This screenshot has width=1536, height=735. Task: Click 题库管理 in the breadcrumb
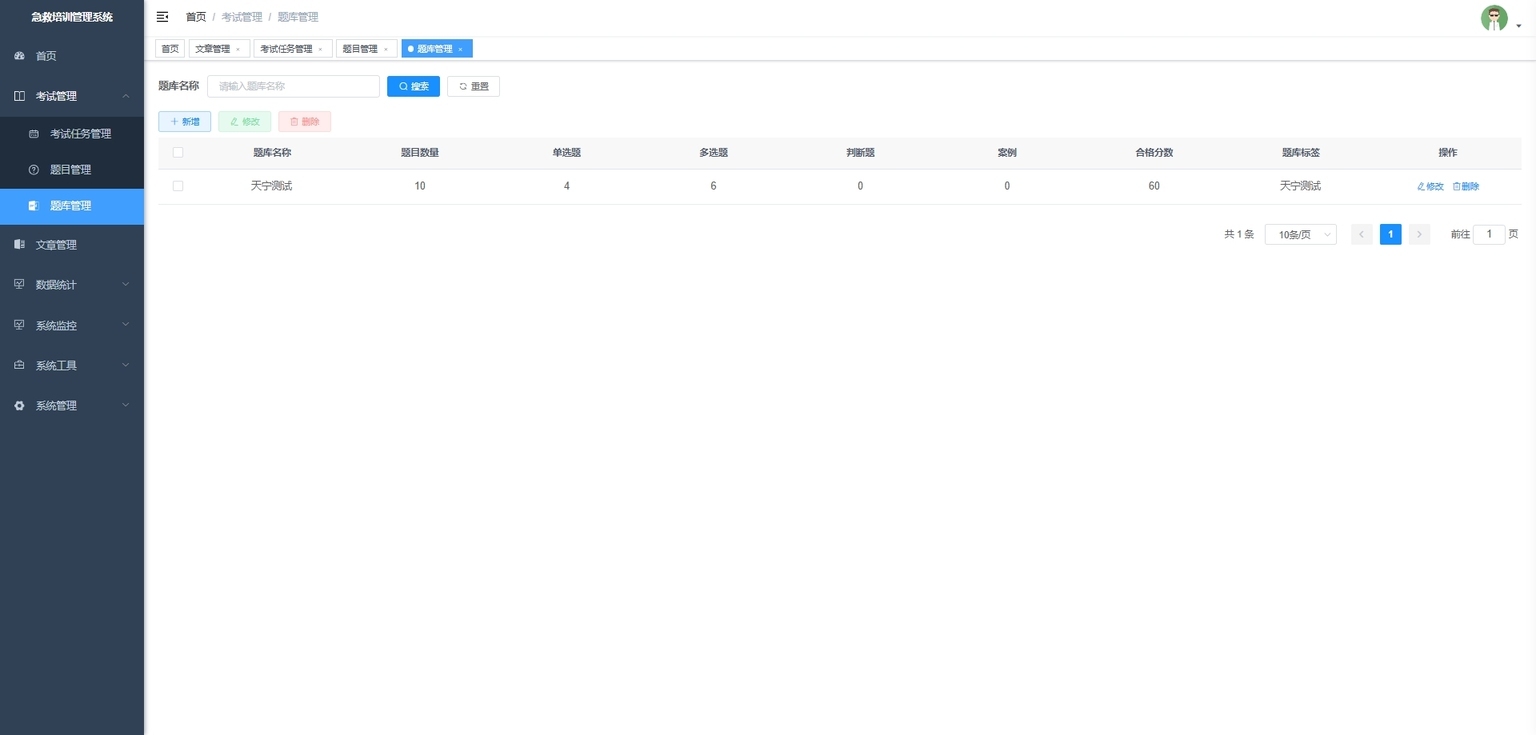point(298,17)
